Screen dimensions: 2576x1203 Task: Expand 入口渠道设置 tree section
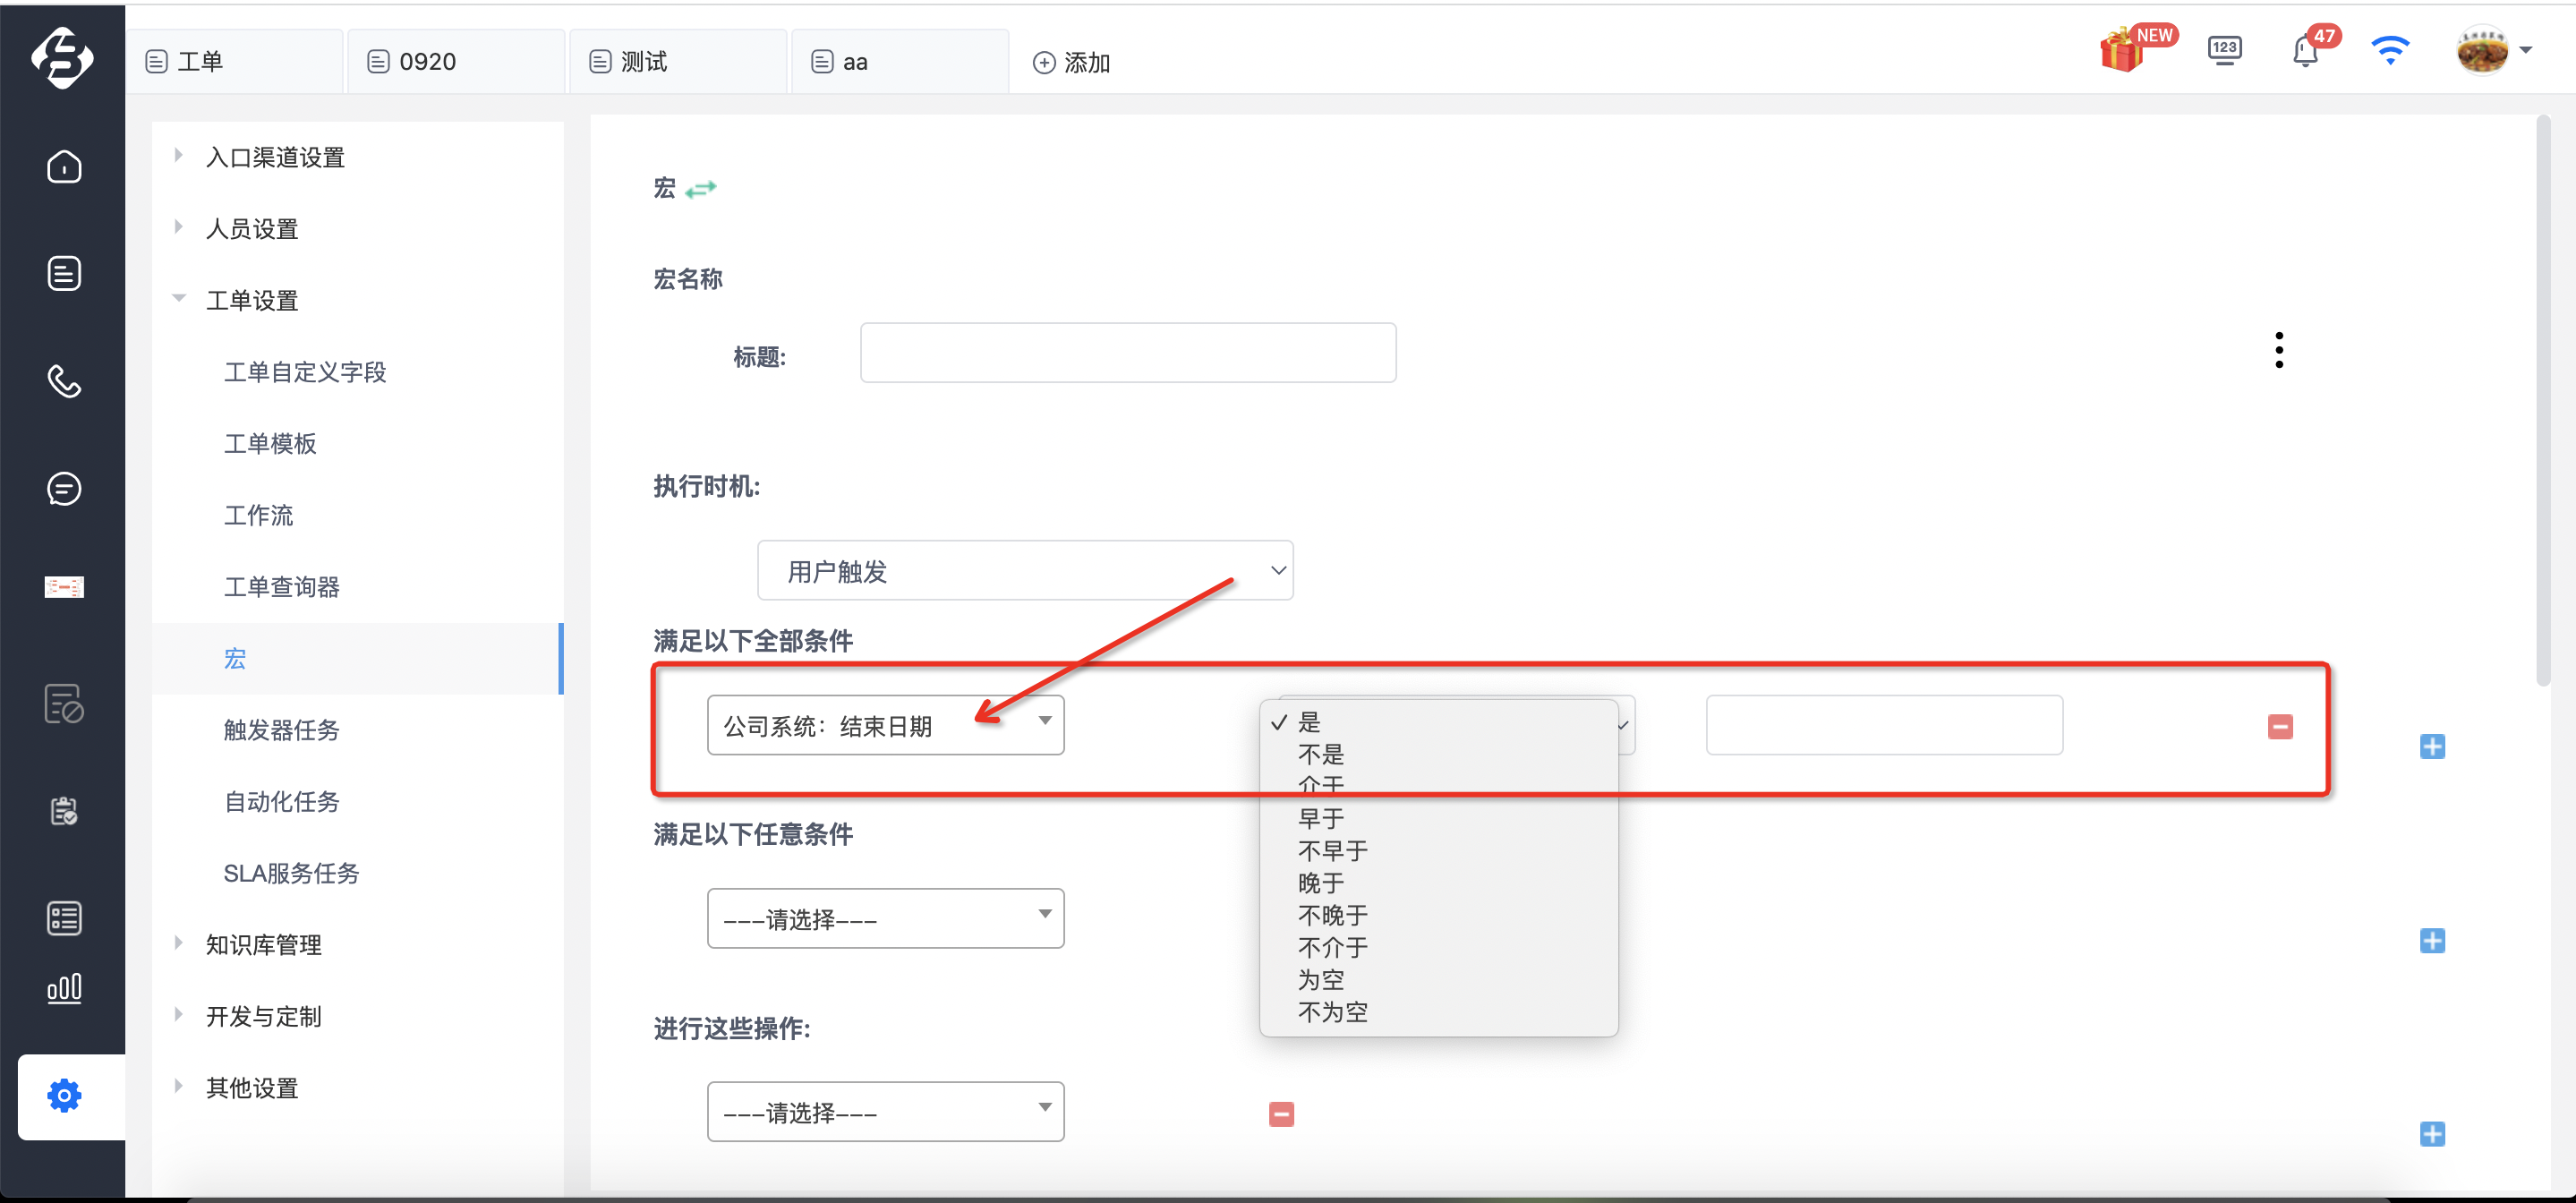[x=275, y=157]
